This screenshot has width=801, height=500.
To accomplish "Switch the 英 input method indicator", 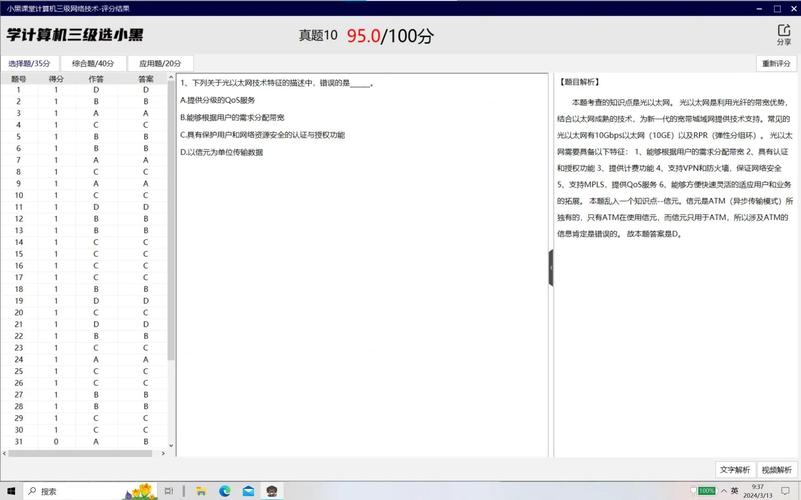I will (735, 491).
